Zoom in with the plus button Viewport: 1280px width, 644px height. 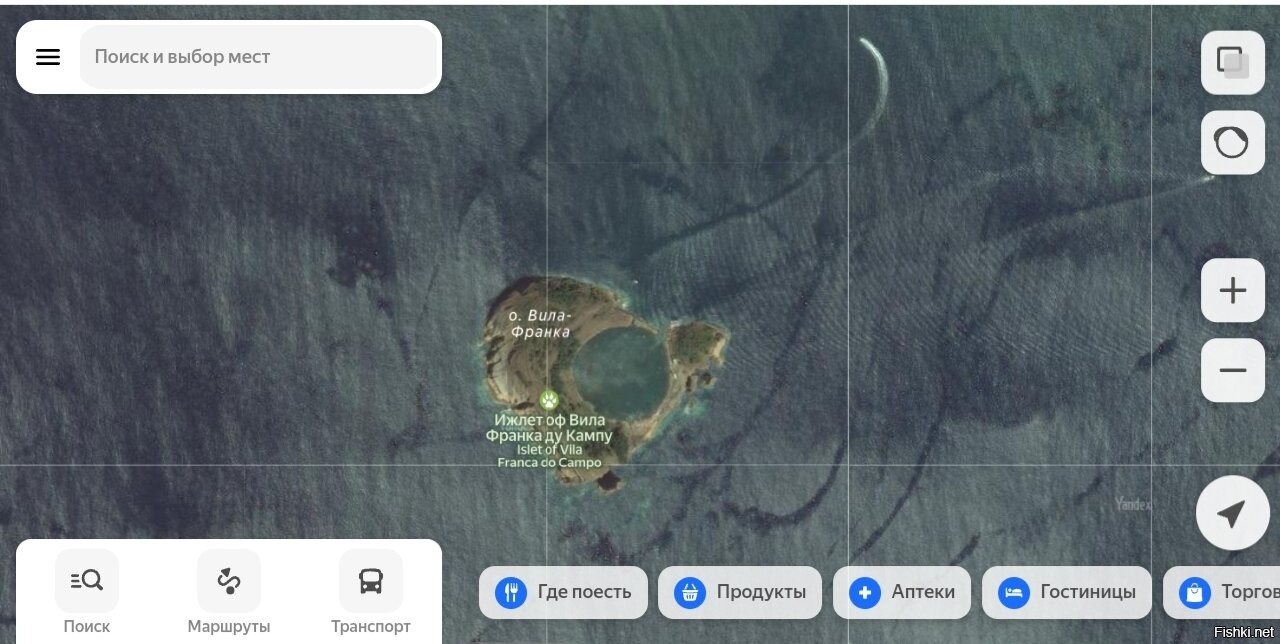pyautogui.click(x=1232, y=291)
